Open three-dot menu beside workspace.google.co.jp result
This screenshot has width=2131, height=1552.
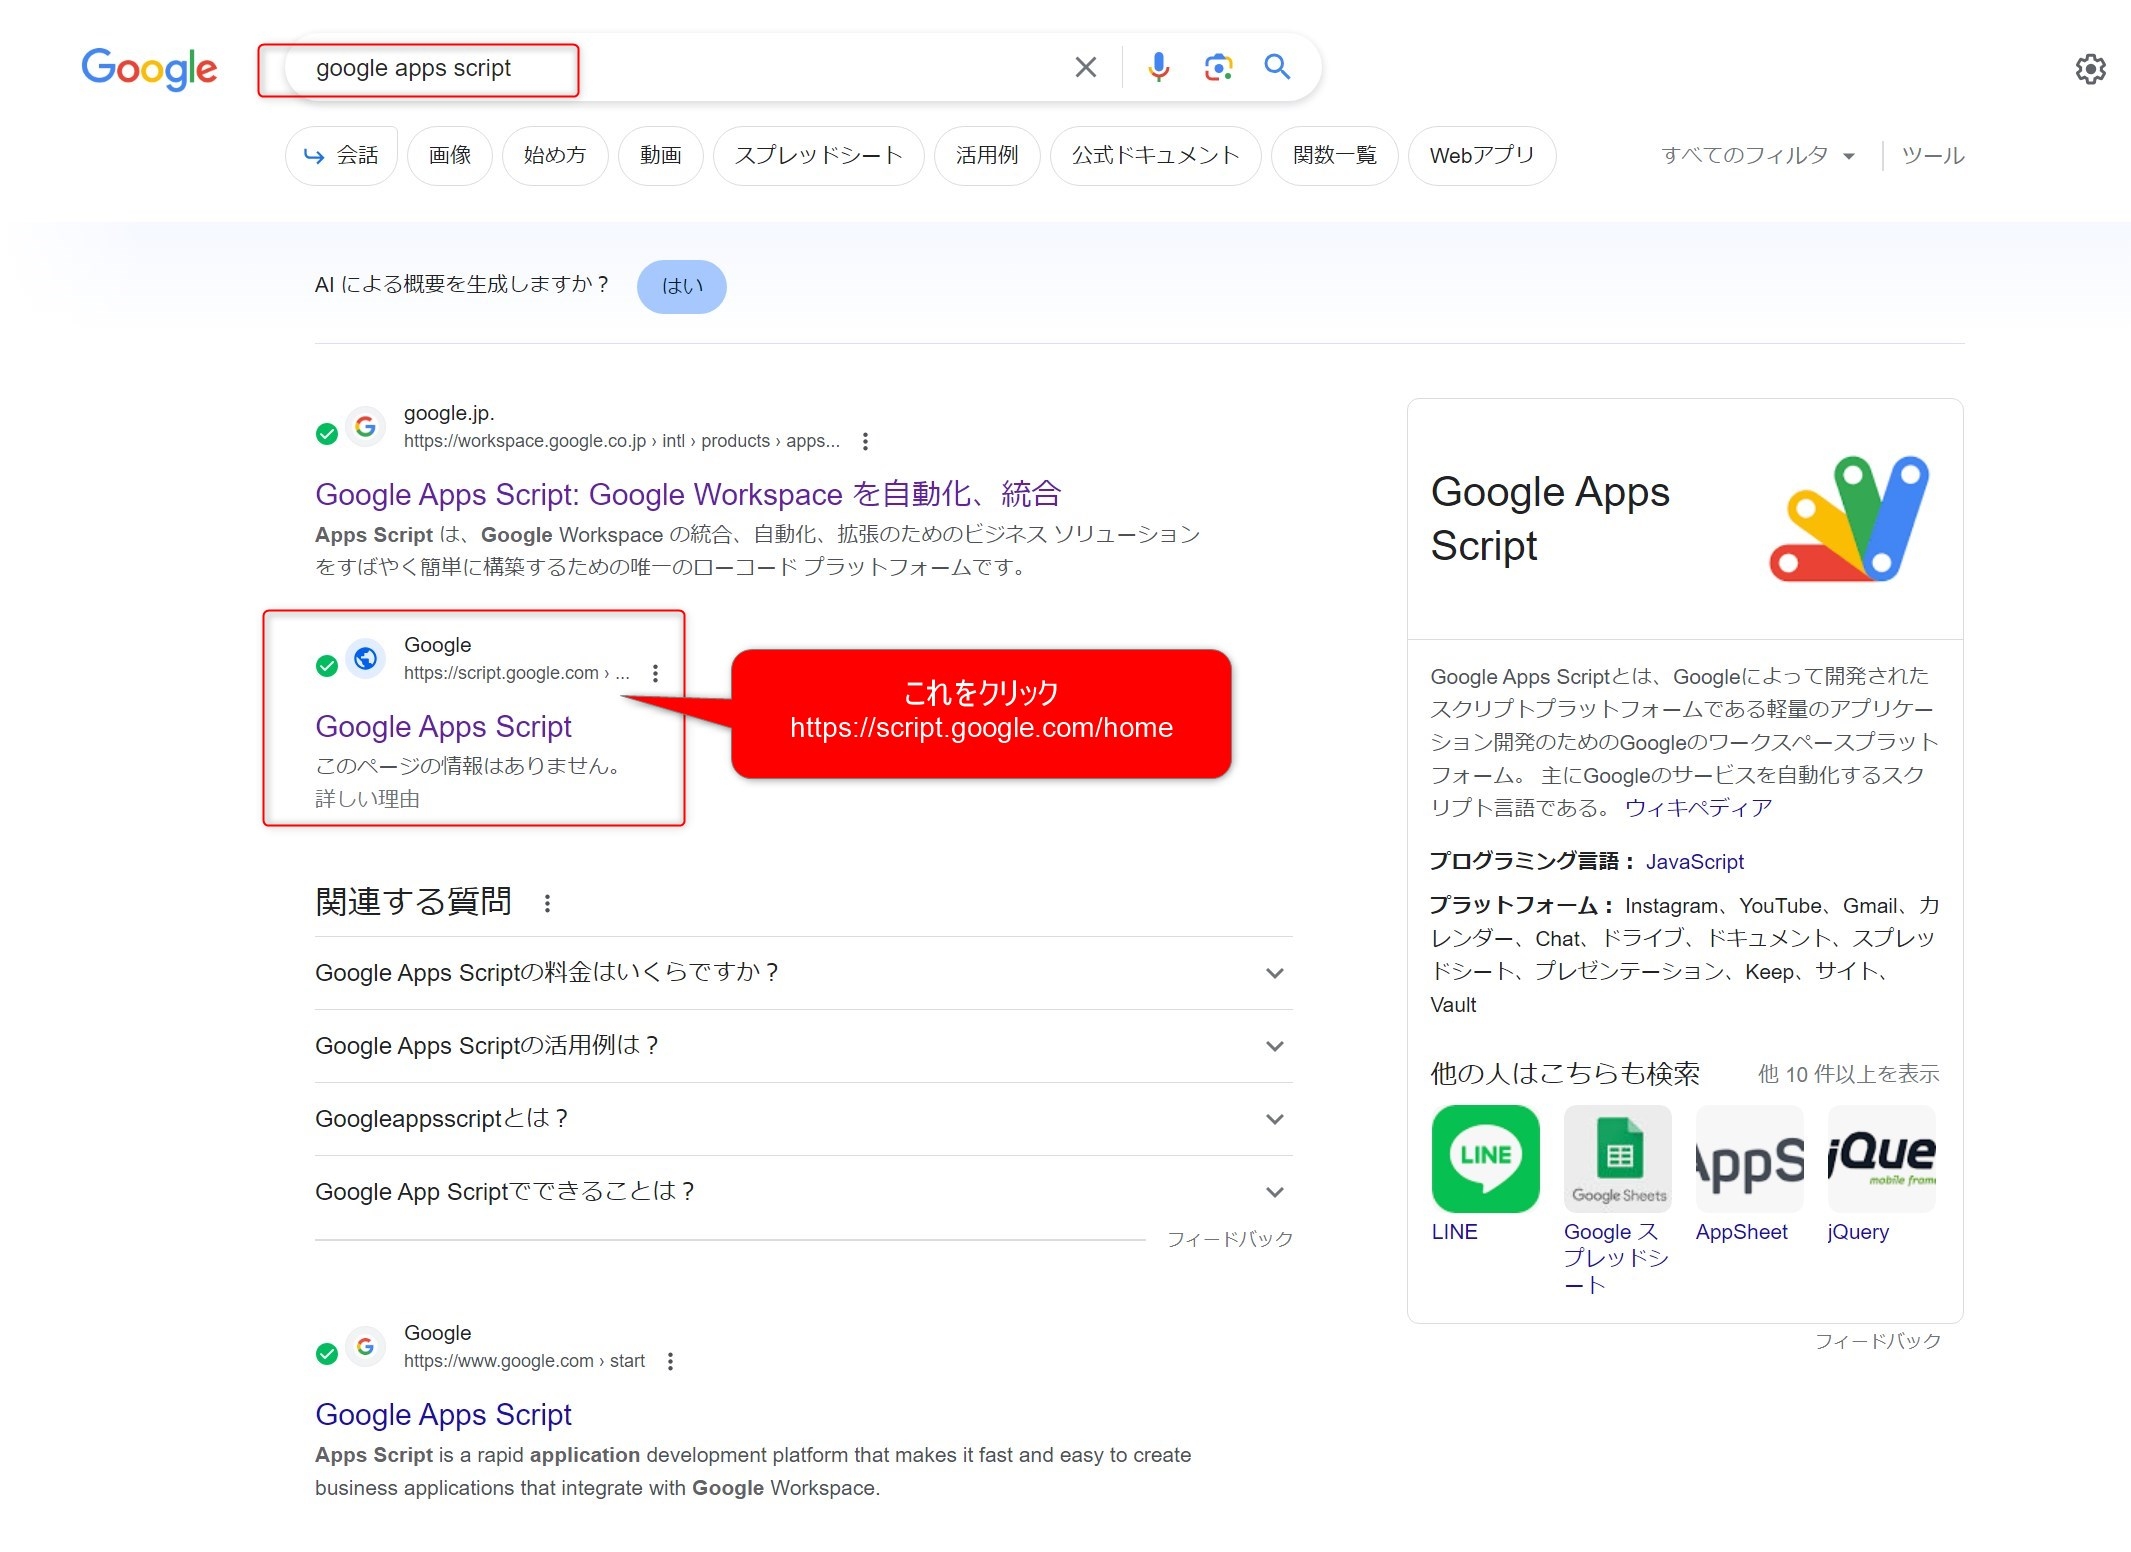pos(865,441)
